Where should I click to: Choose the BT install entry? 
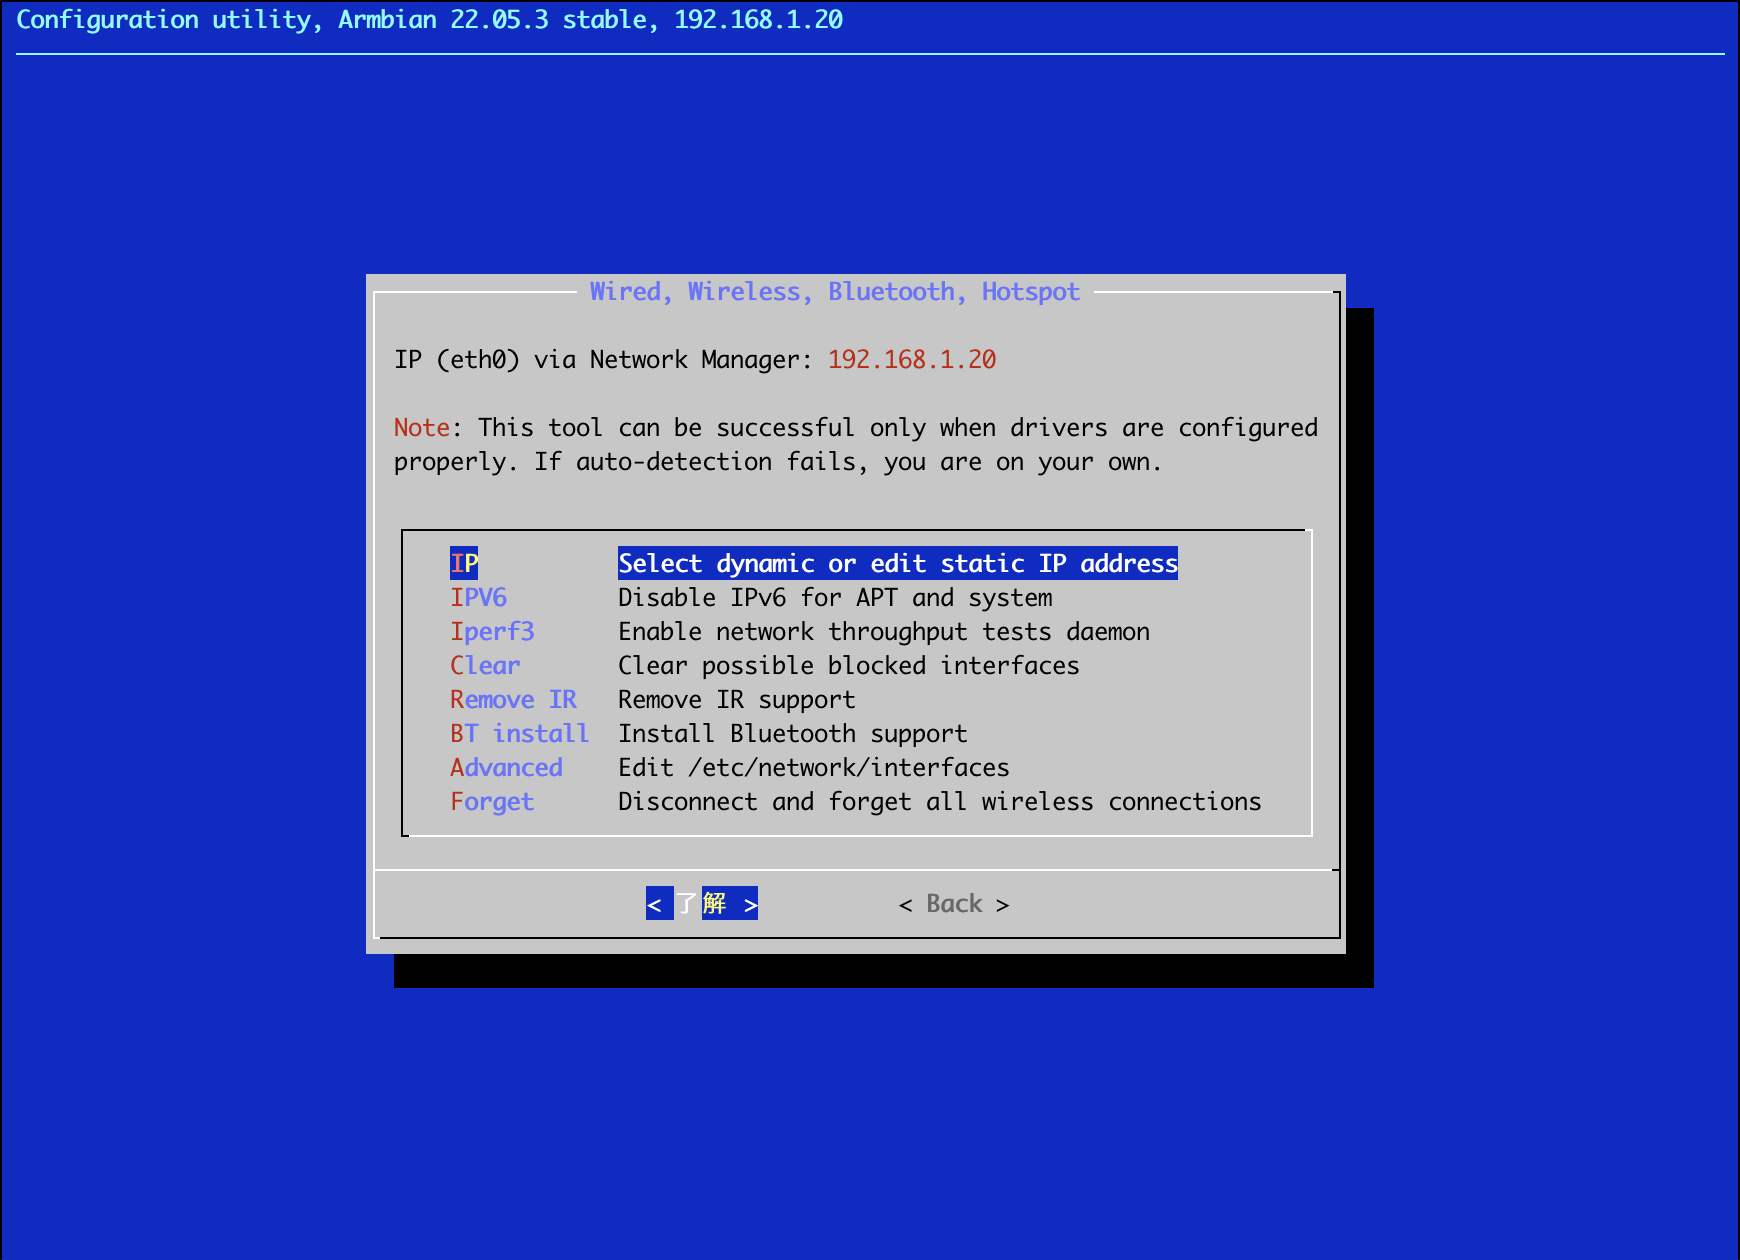pyautogui.click(x=519, y=733)
